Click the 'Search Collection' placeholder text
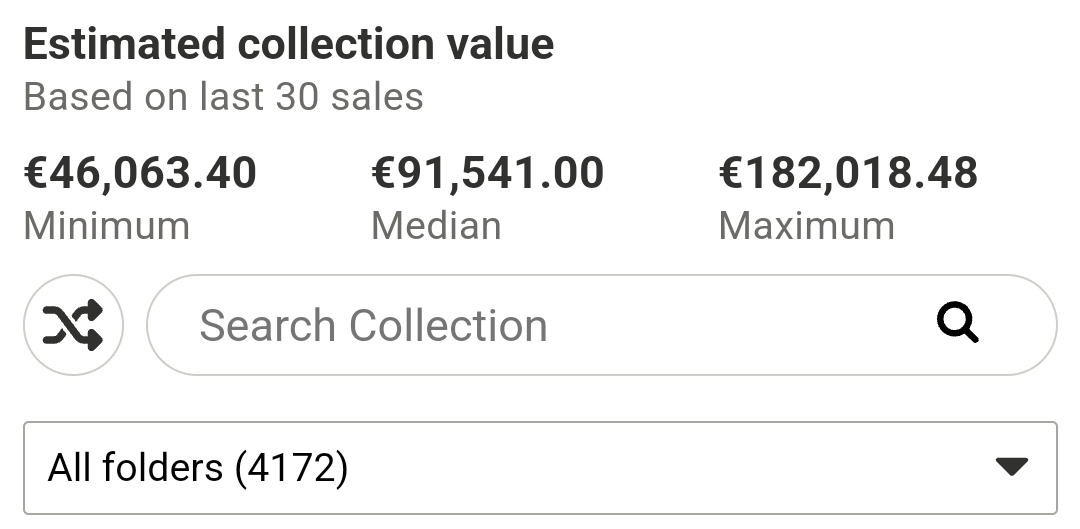Image resolution: width=1080 pixels, height=529 pixels. pyautogui.click(x=373, y=325)
